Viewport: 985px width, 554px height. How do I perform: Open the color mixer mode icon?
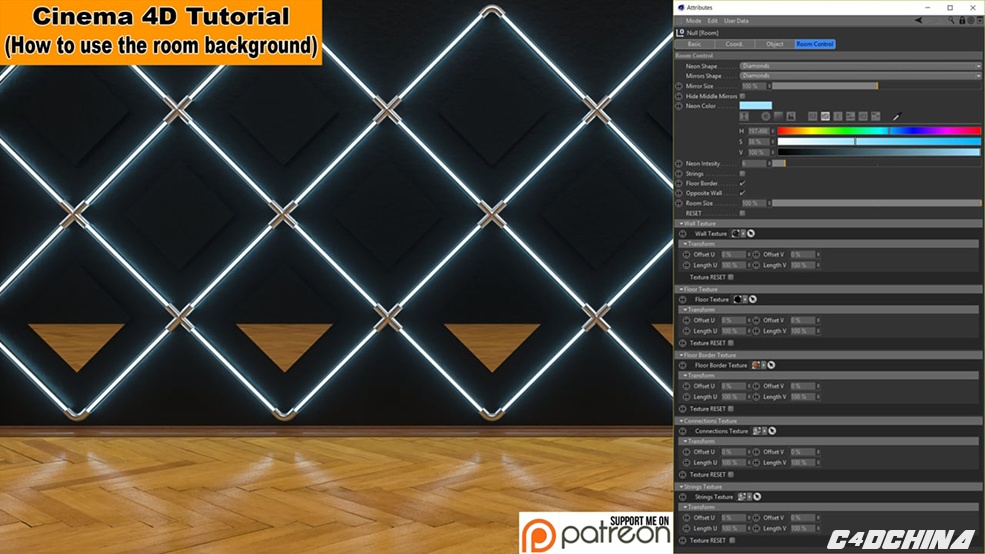[850, 116]
